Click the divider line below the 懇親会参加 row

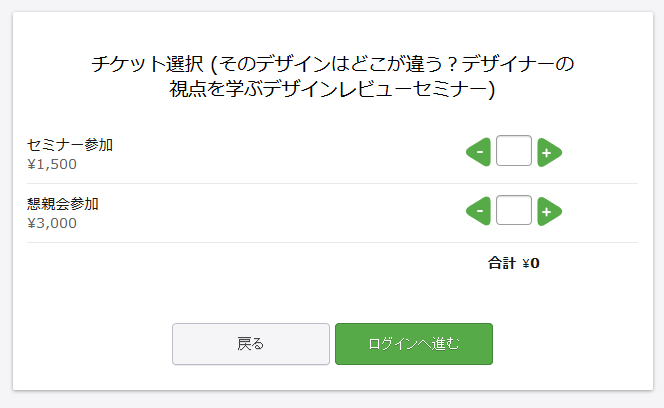point(332,242)
